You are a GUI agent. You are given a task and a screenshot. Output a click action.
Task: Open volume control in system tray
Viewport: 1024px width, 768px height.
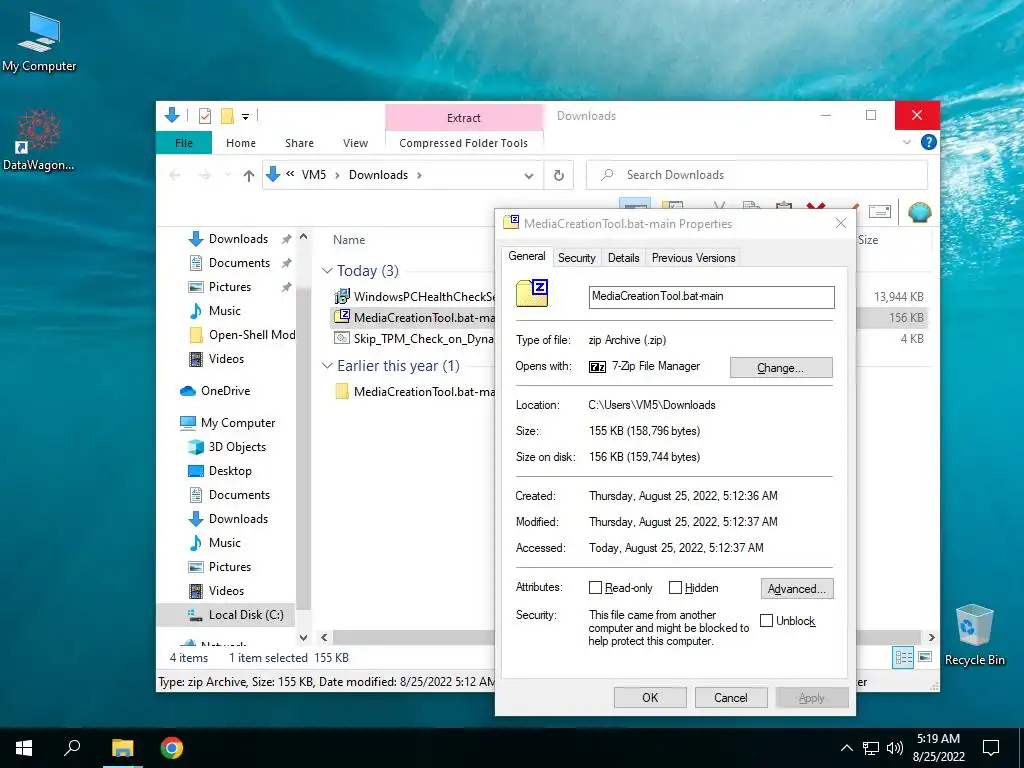click(895, 748)
